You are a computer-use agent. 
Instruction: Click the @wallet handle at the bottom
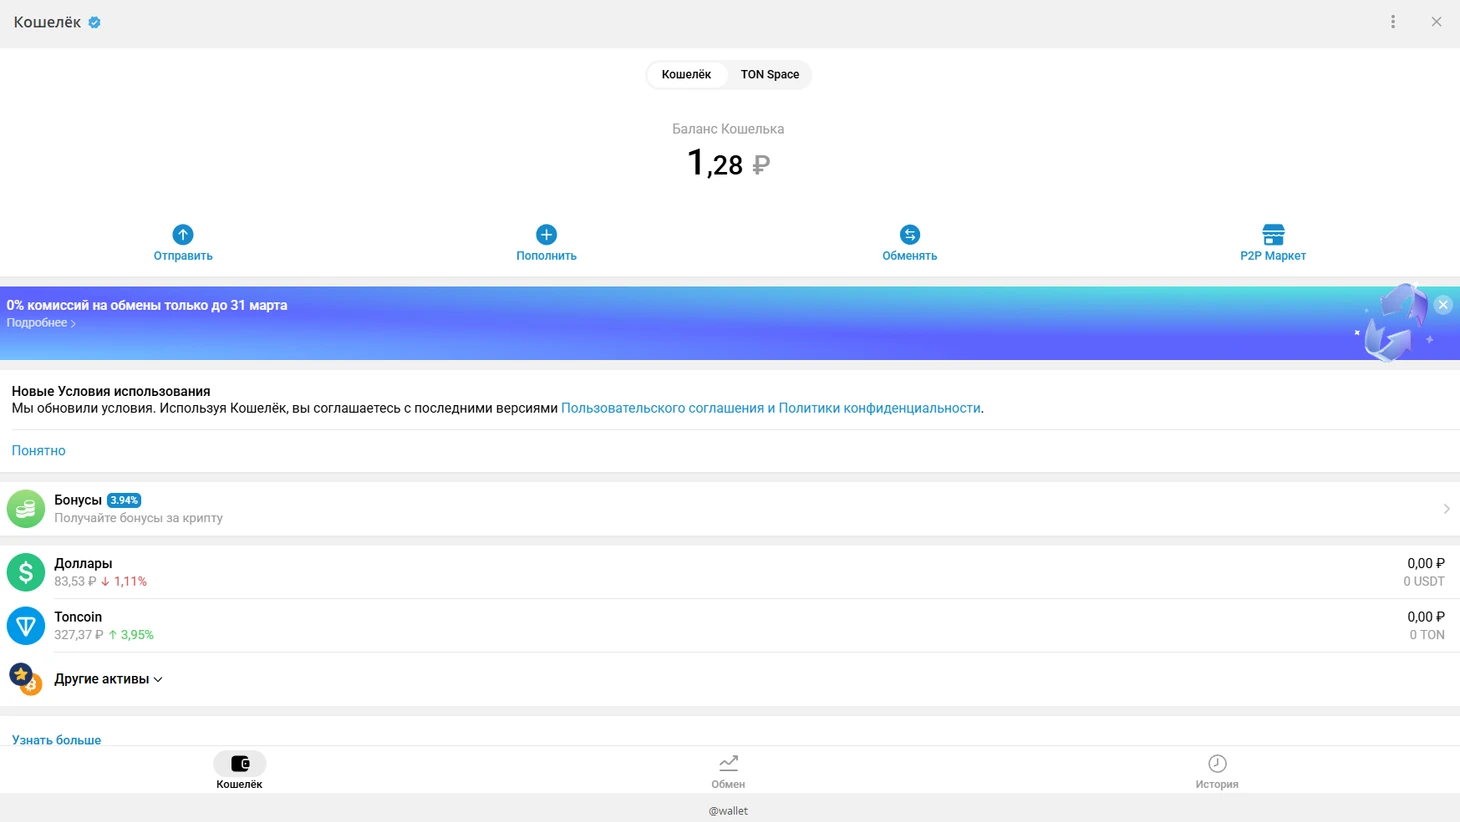[728, 811]
